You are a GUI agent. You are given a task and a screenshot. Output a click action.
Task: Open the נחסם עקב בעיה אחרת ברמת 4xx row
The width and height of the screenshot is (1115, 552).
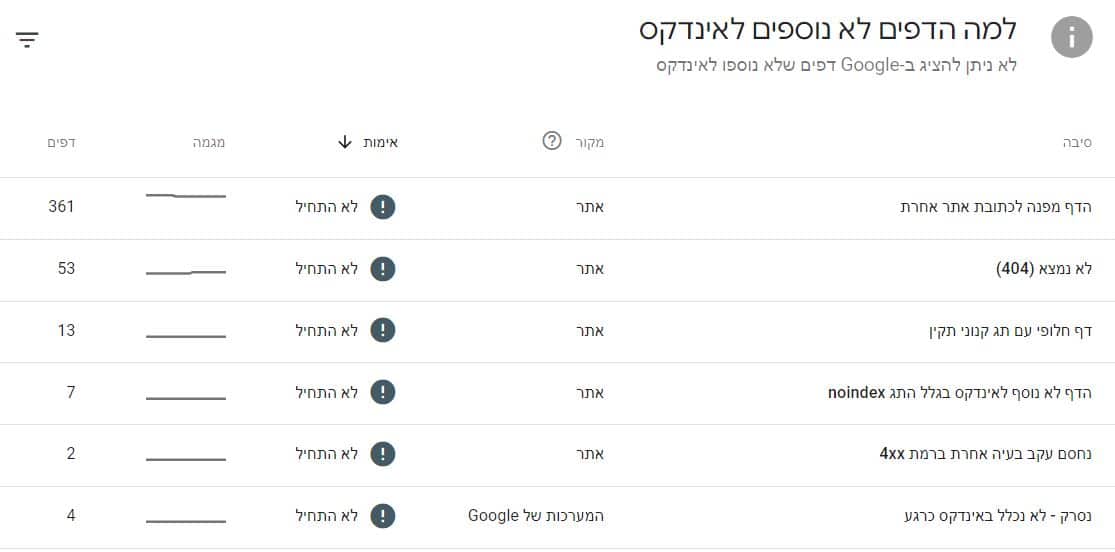click(x=558, y=456)
